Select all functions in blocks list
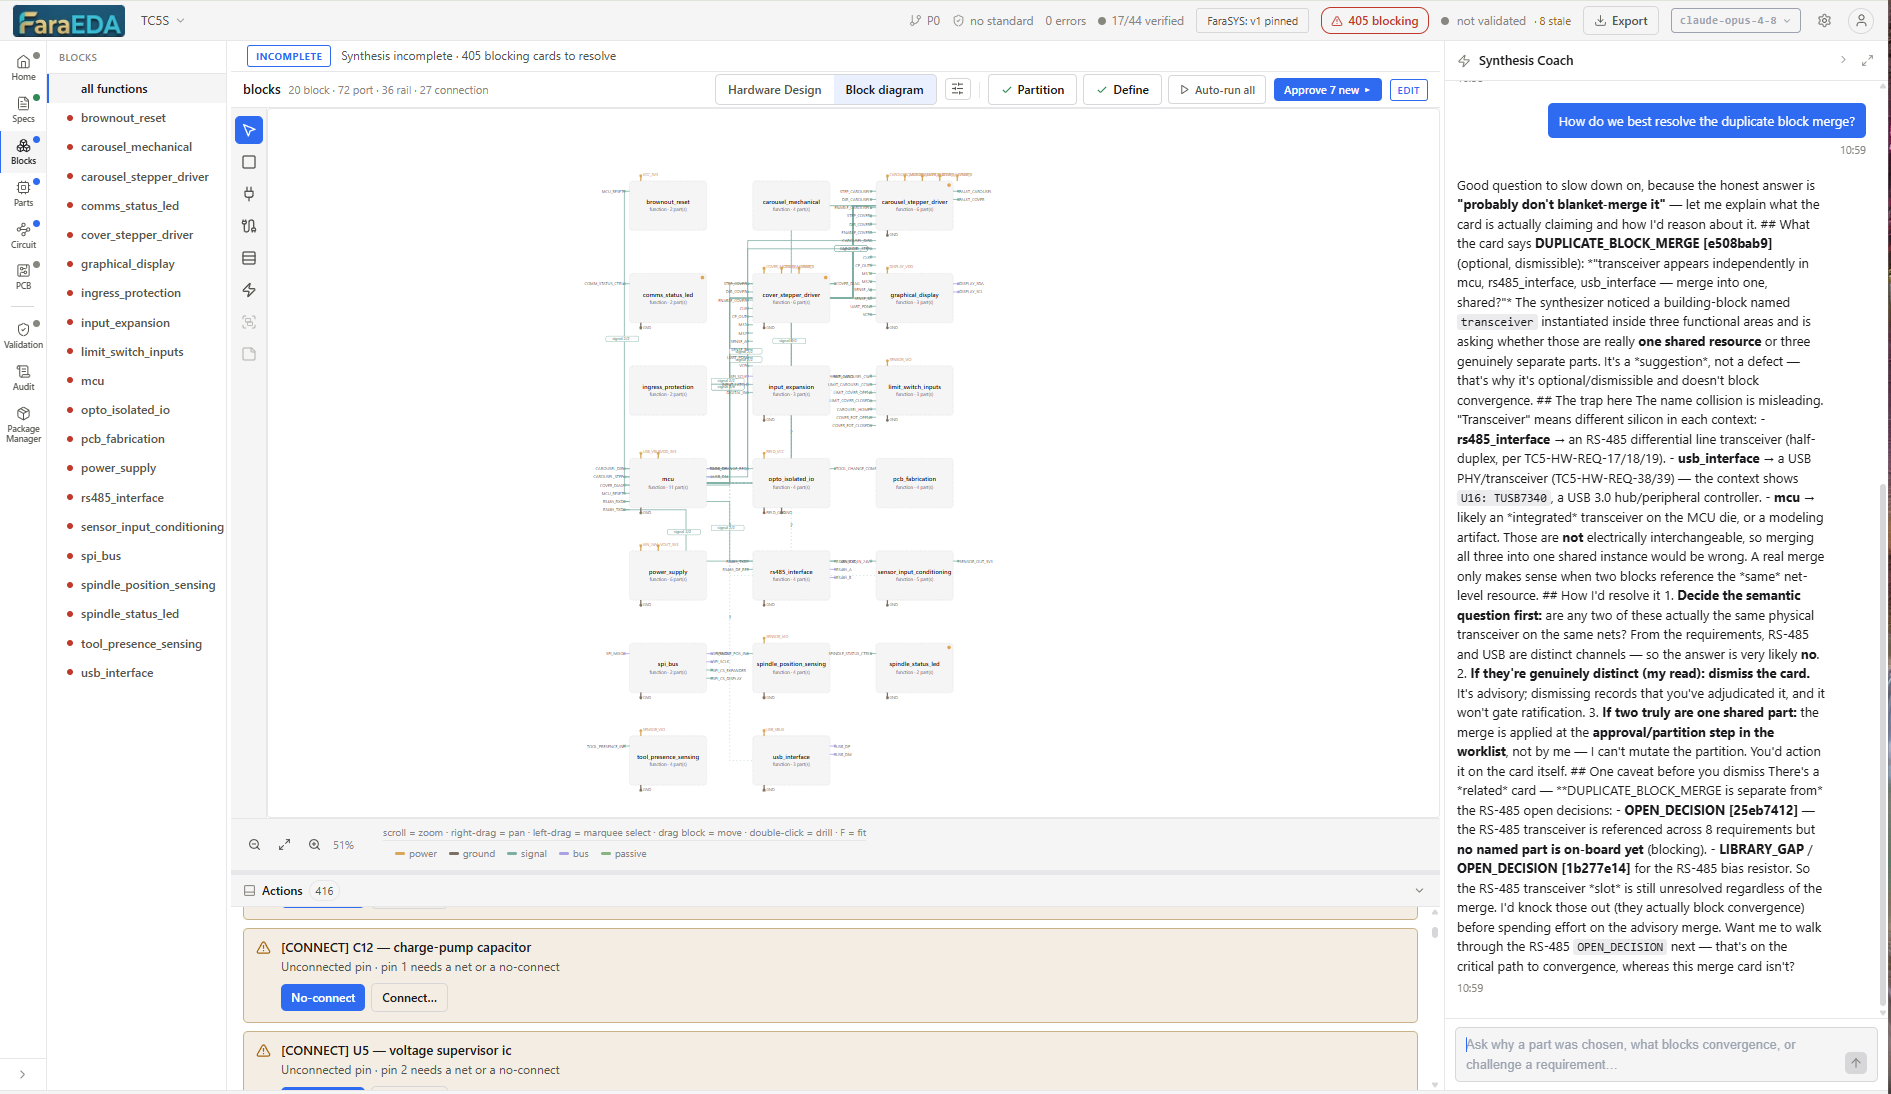The image size is (1891, 1094). coord(137,89)
